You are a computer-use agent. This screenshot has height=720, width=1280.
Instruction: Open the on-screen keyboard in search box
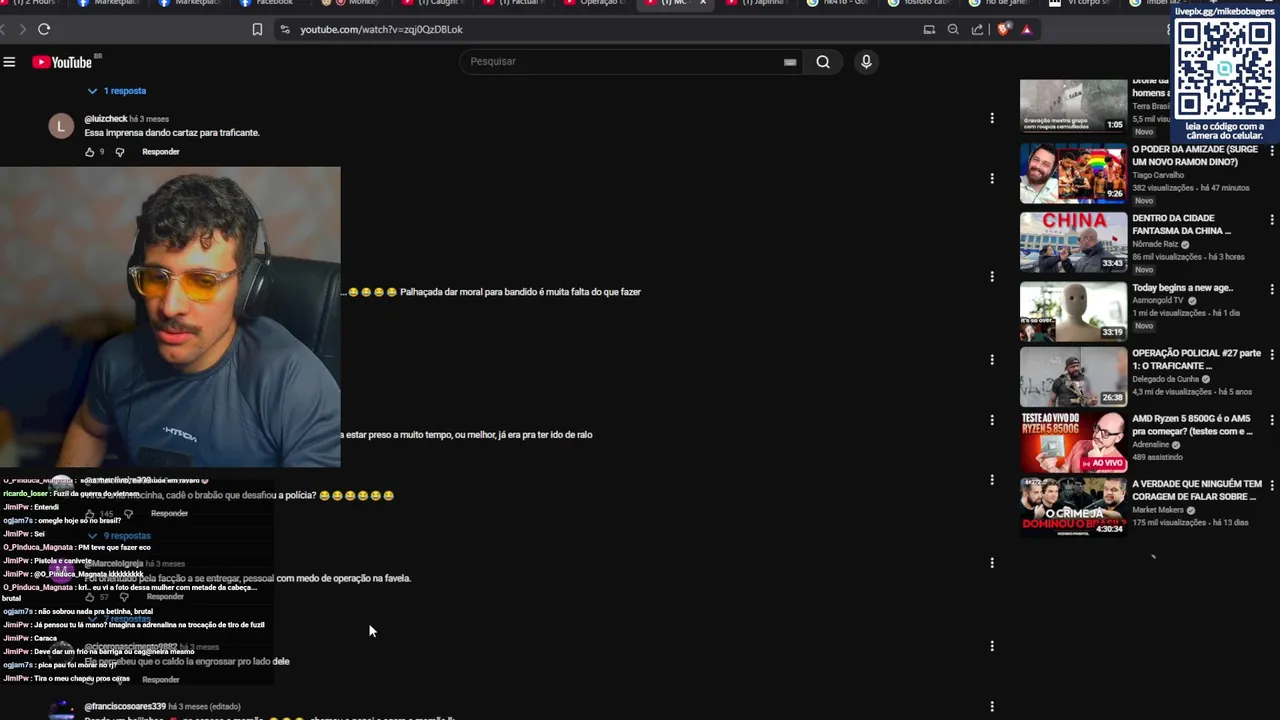790,62
